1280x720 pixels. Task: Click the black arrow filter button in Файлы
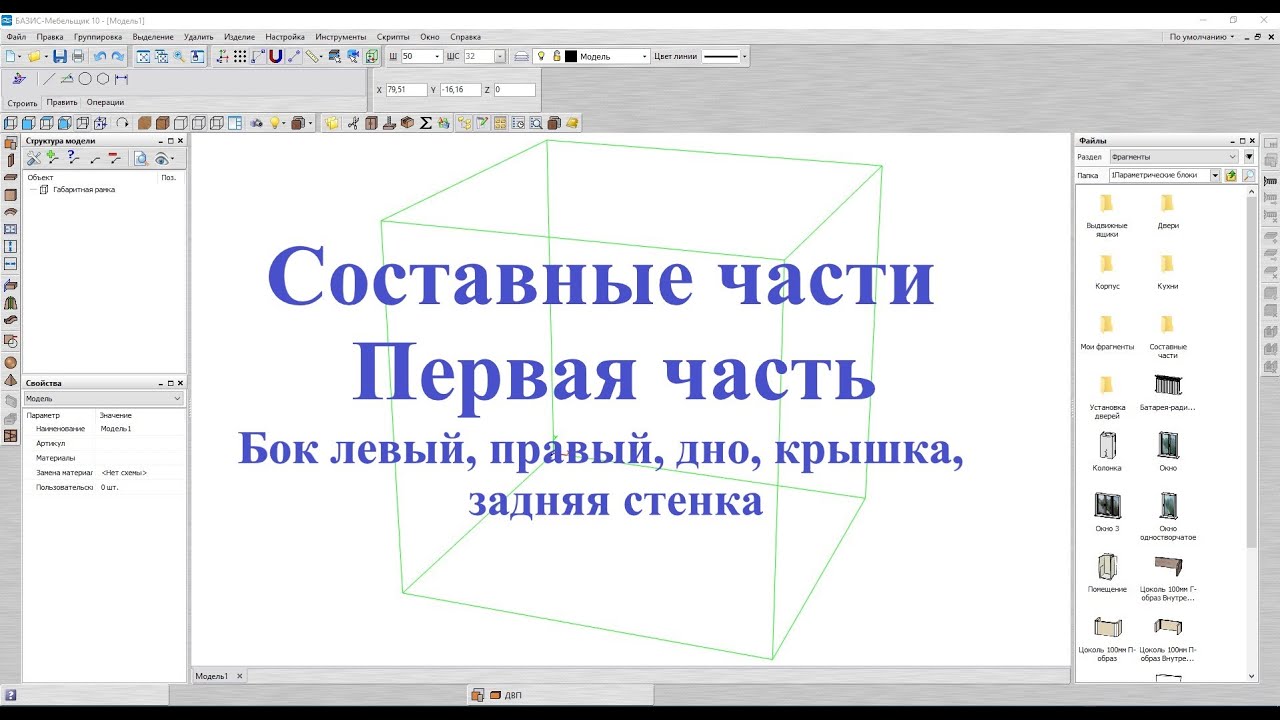1249,157
